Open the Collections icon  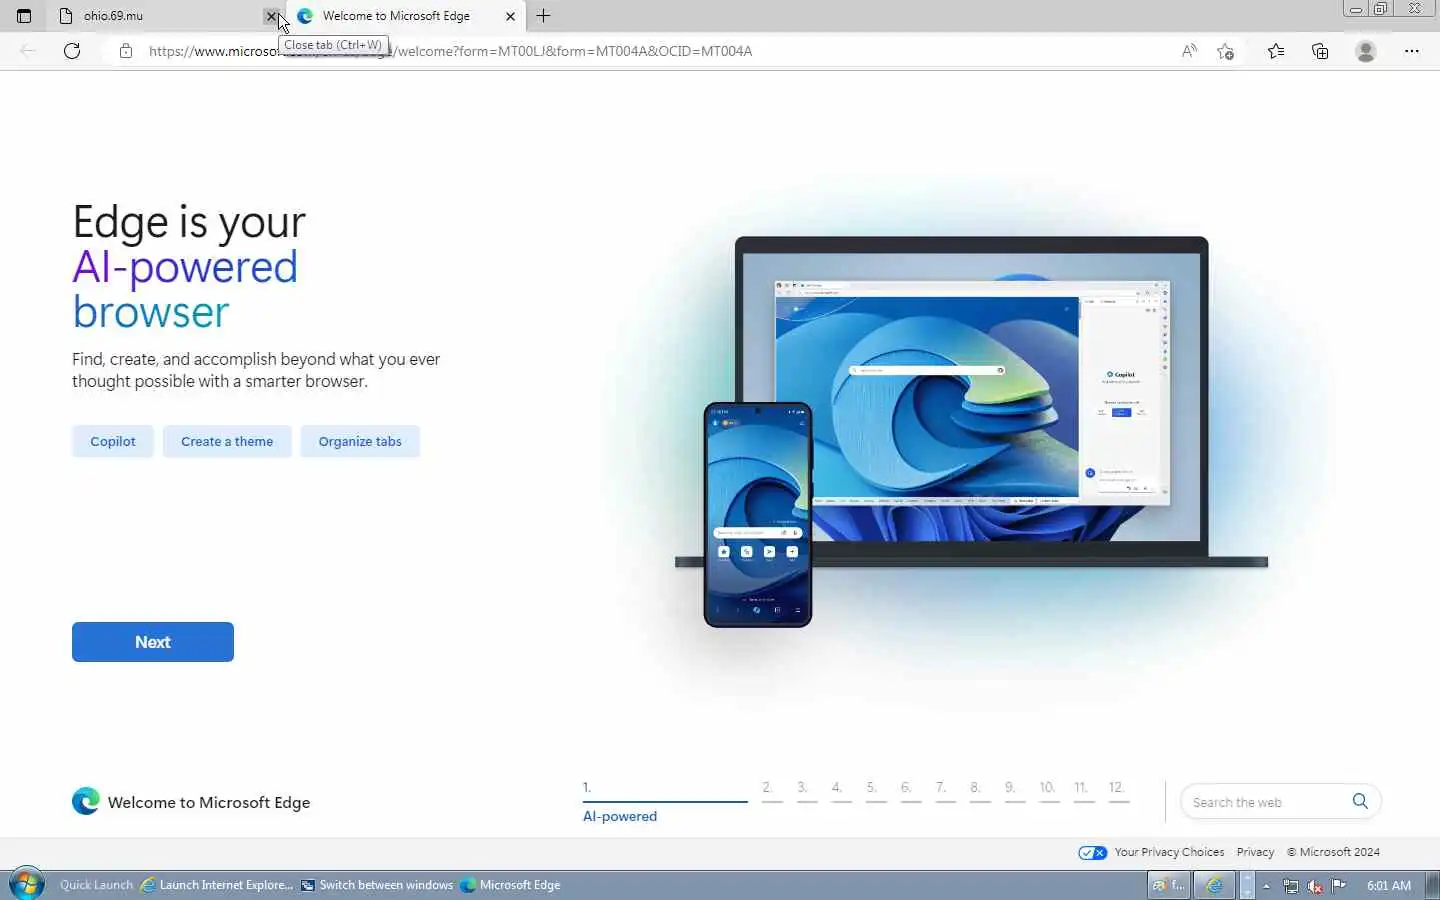[1320, 51]
